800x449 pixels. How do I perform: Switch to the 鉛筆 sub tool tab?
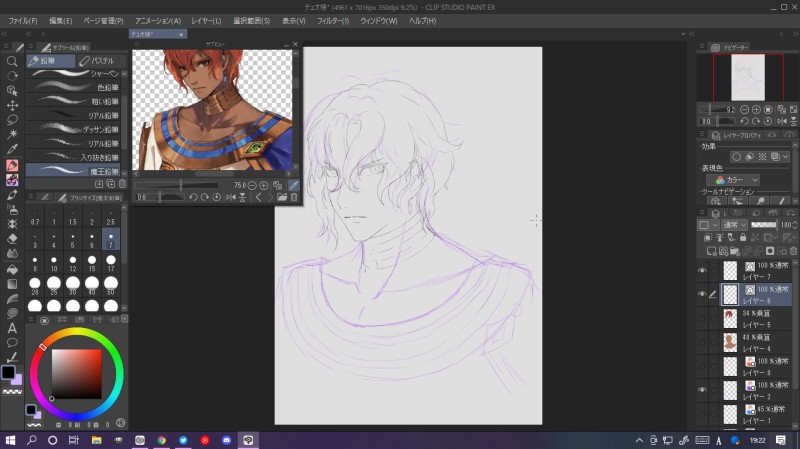click(51, 61)
